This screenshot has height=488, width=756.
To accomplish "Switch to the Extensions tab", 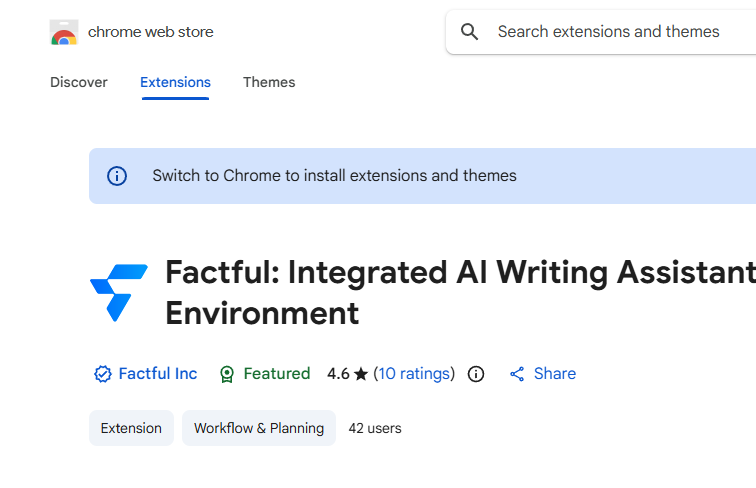I will (176, 82).
